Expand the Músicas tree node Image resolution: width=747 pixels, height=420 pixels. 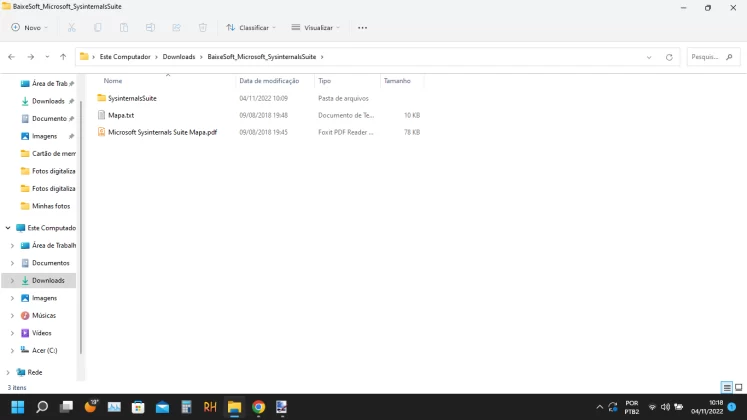point(12,315)
